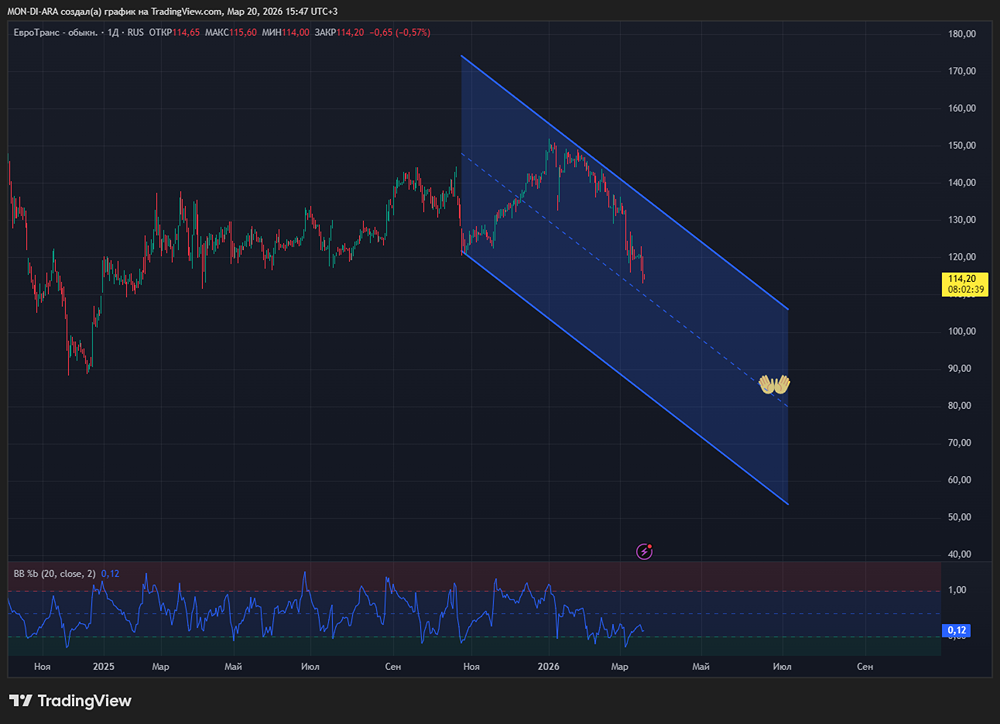Click the МИН 114,00 low value

point(286,33)
